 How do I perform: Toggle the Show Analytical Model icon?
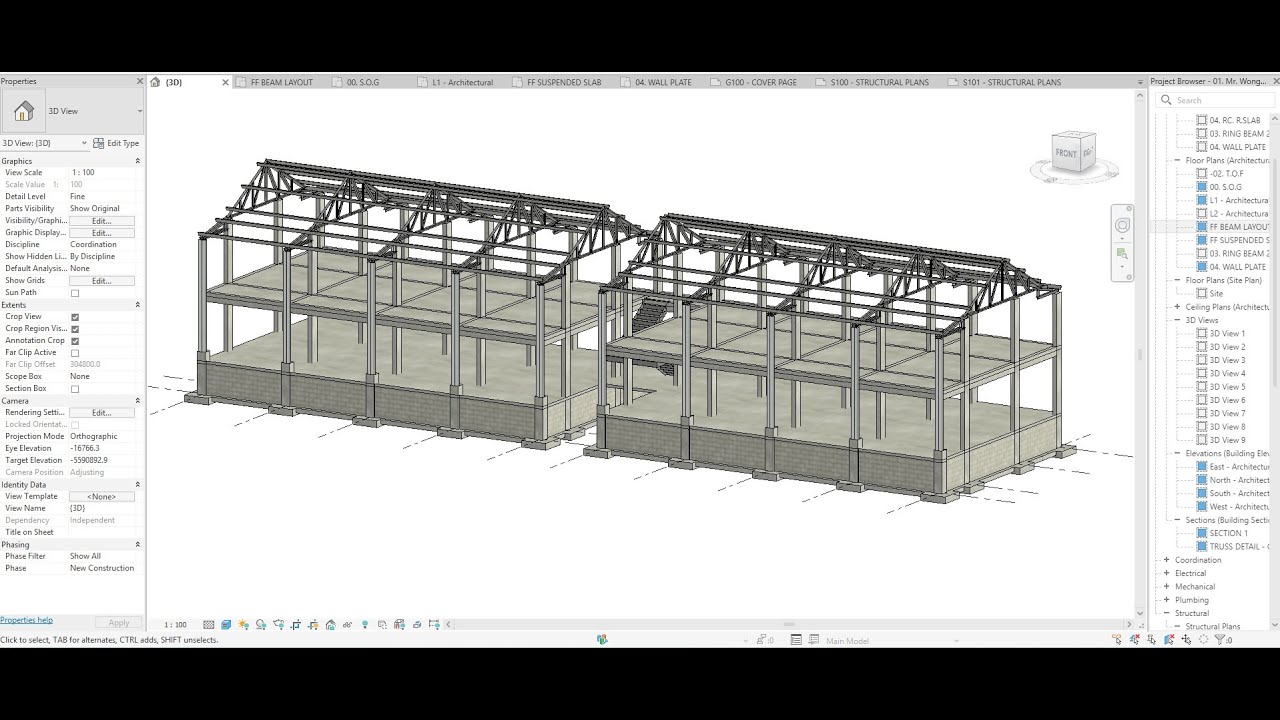(x=399, y=625)
